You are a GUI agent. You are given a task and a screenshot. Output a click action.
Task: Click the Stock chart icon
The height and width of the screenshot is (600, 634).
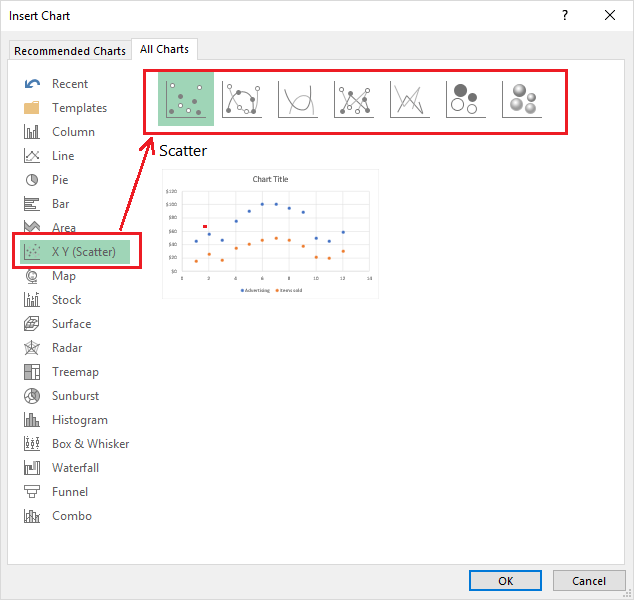coord(32,300)
